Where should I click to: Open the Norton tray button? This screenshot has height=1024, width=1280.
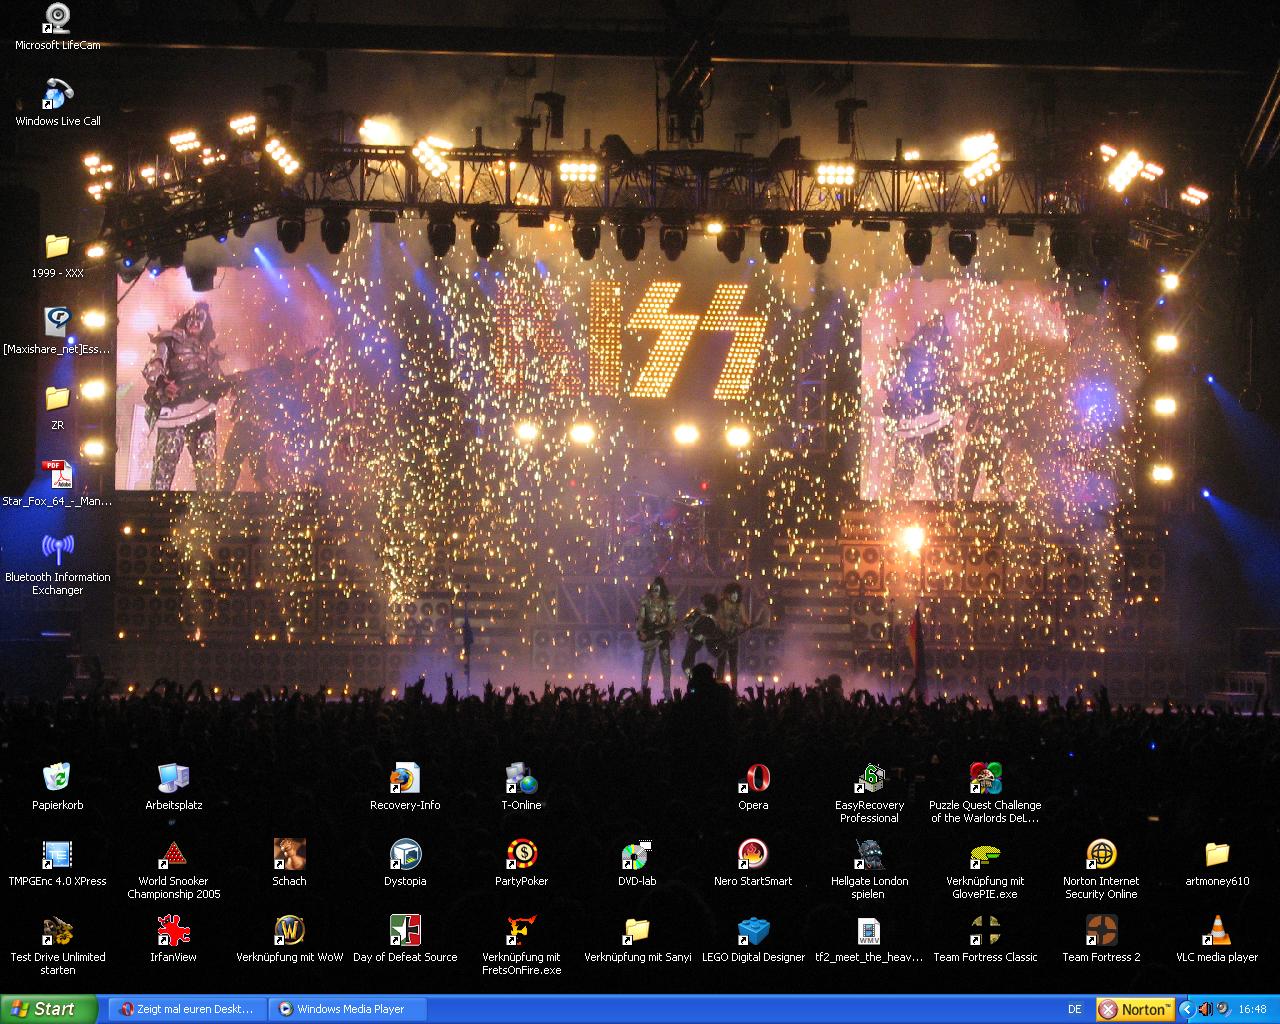pyautogui.click(x=1135, y=1010)
